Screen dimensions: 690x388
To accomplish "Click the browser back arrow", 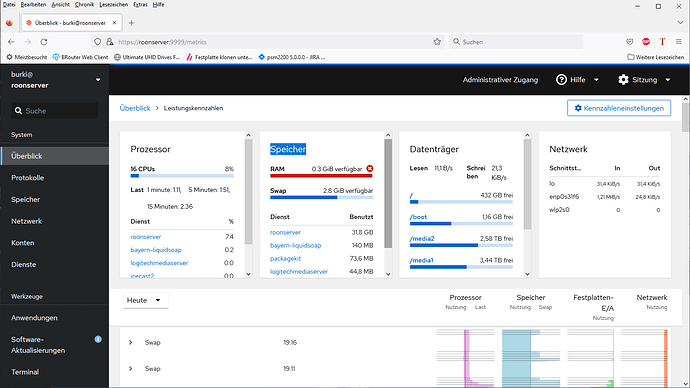I will (x=11, y=42).
